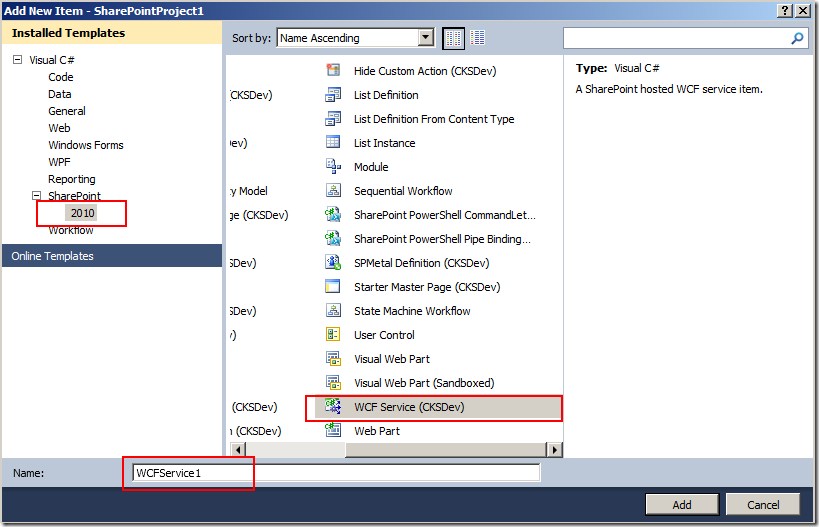Open the Online Templates section
The width and height of the screenshot is (819, 527).
click(x=52, y=256)
